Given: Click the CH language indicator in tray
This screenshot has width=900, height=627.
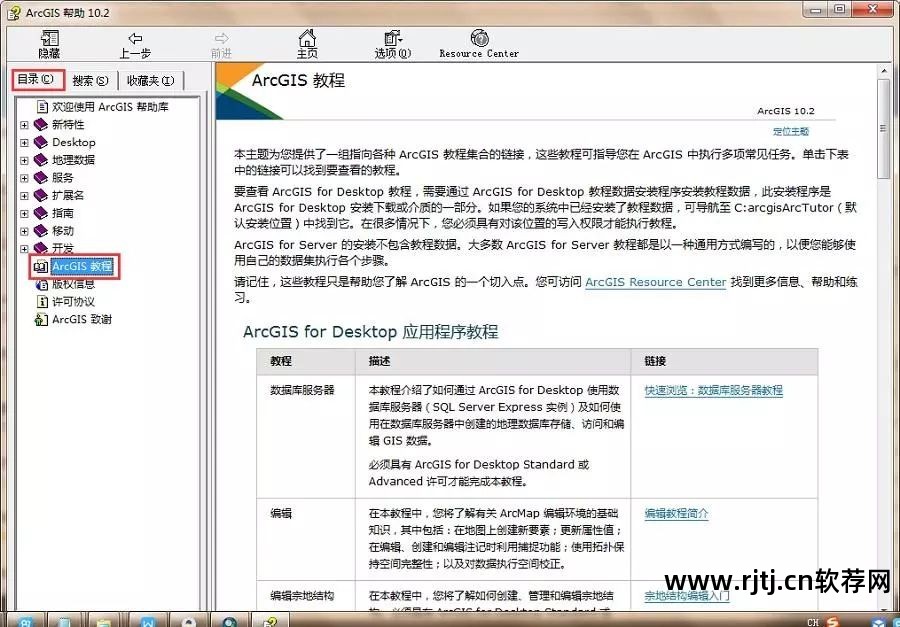Looking at the screenshot, I should 813,622.
